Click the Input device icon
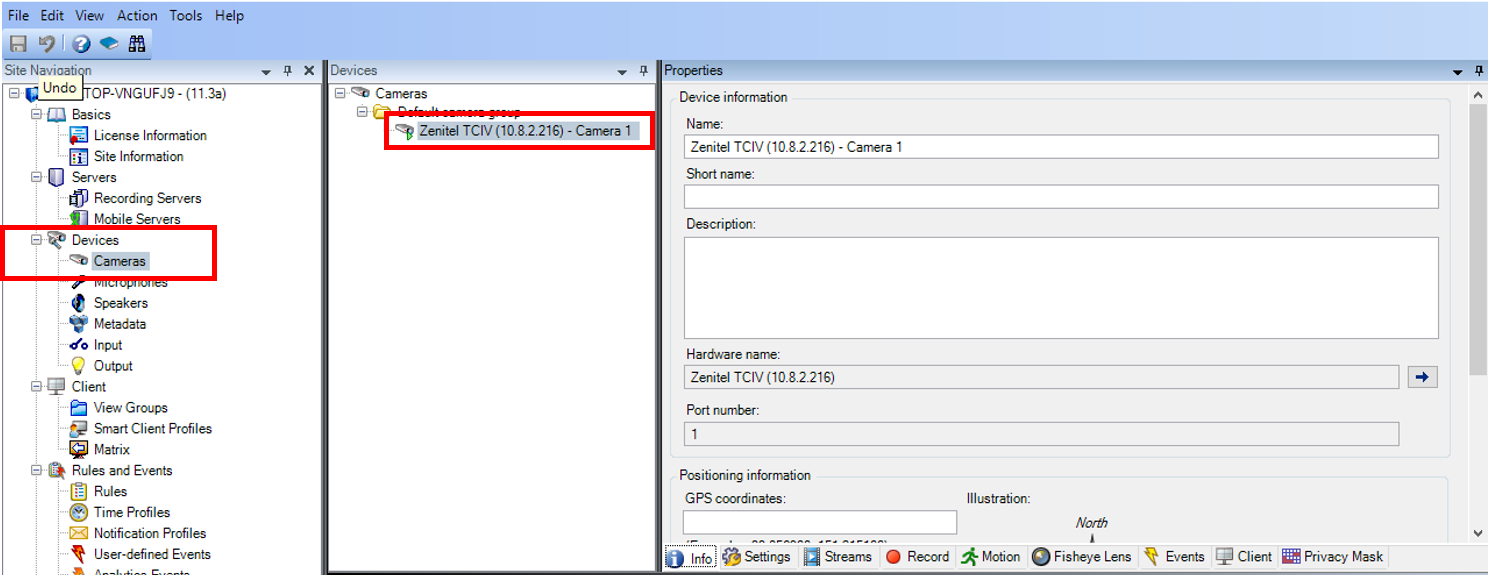Screen dimensions: 1488x575 click(x=78, y=345)
